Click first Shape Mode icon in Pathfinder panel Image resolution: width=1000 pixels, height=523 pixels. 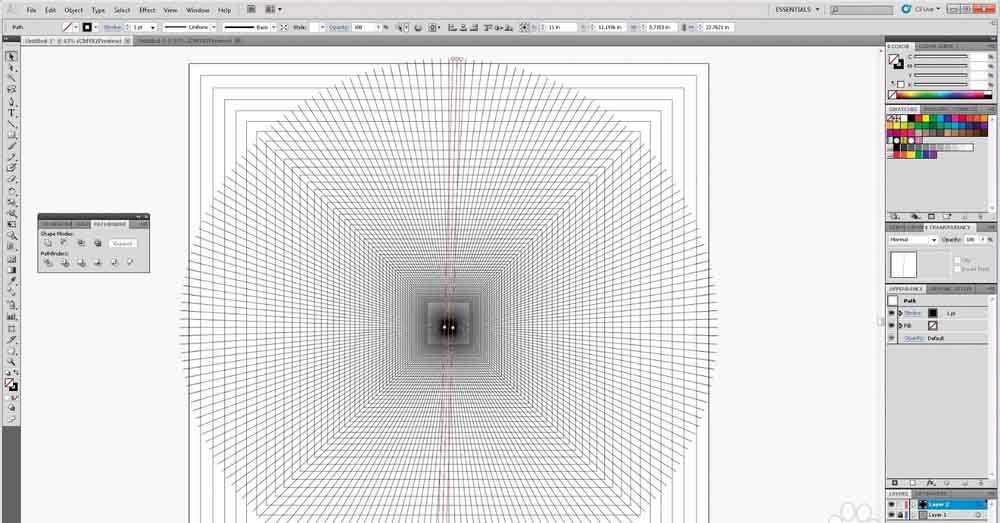pyautogui.click(x=48, y=243)
